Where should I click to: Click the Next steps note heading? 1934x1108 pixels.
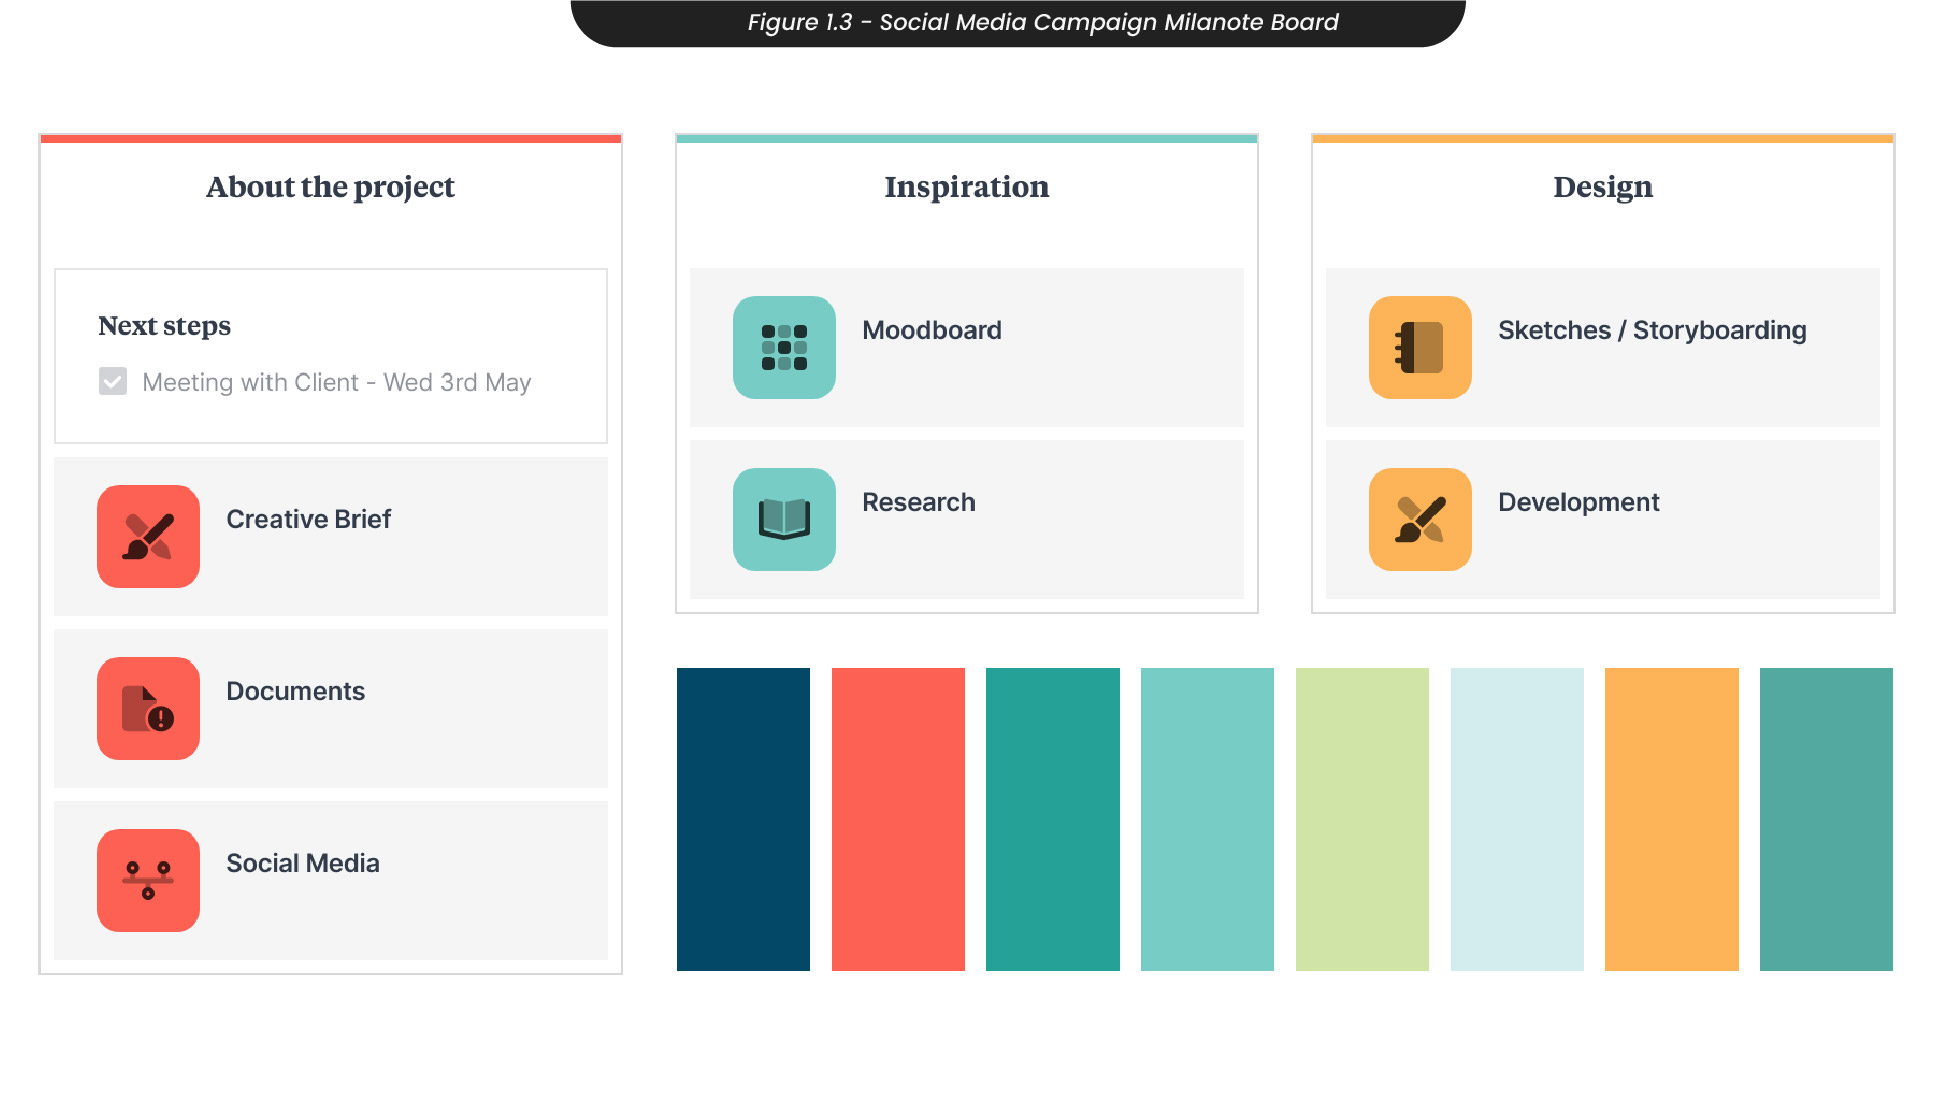click(164, 326)
